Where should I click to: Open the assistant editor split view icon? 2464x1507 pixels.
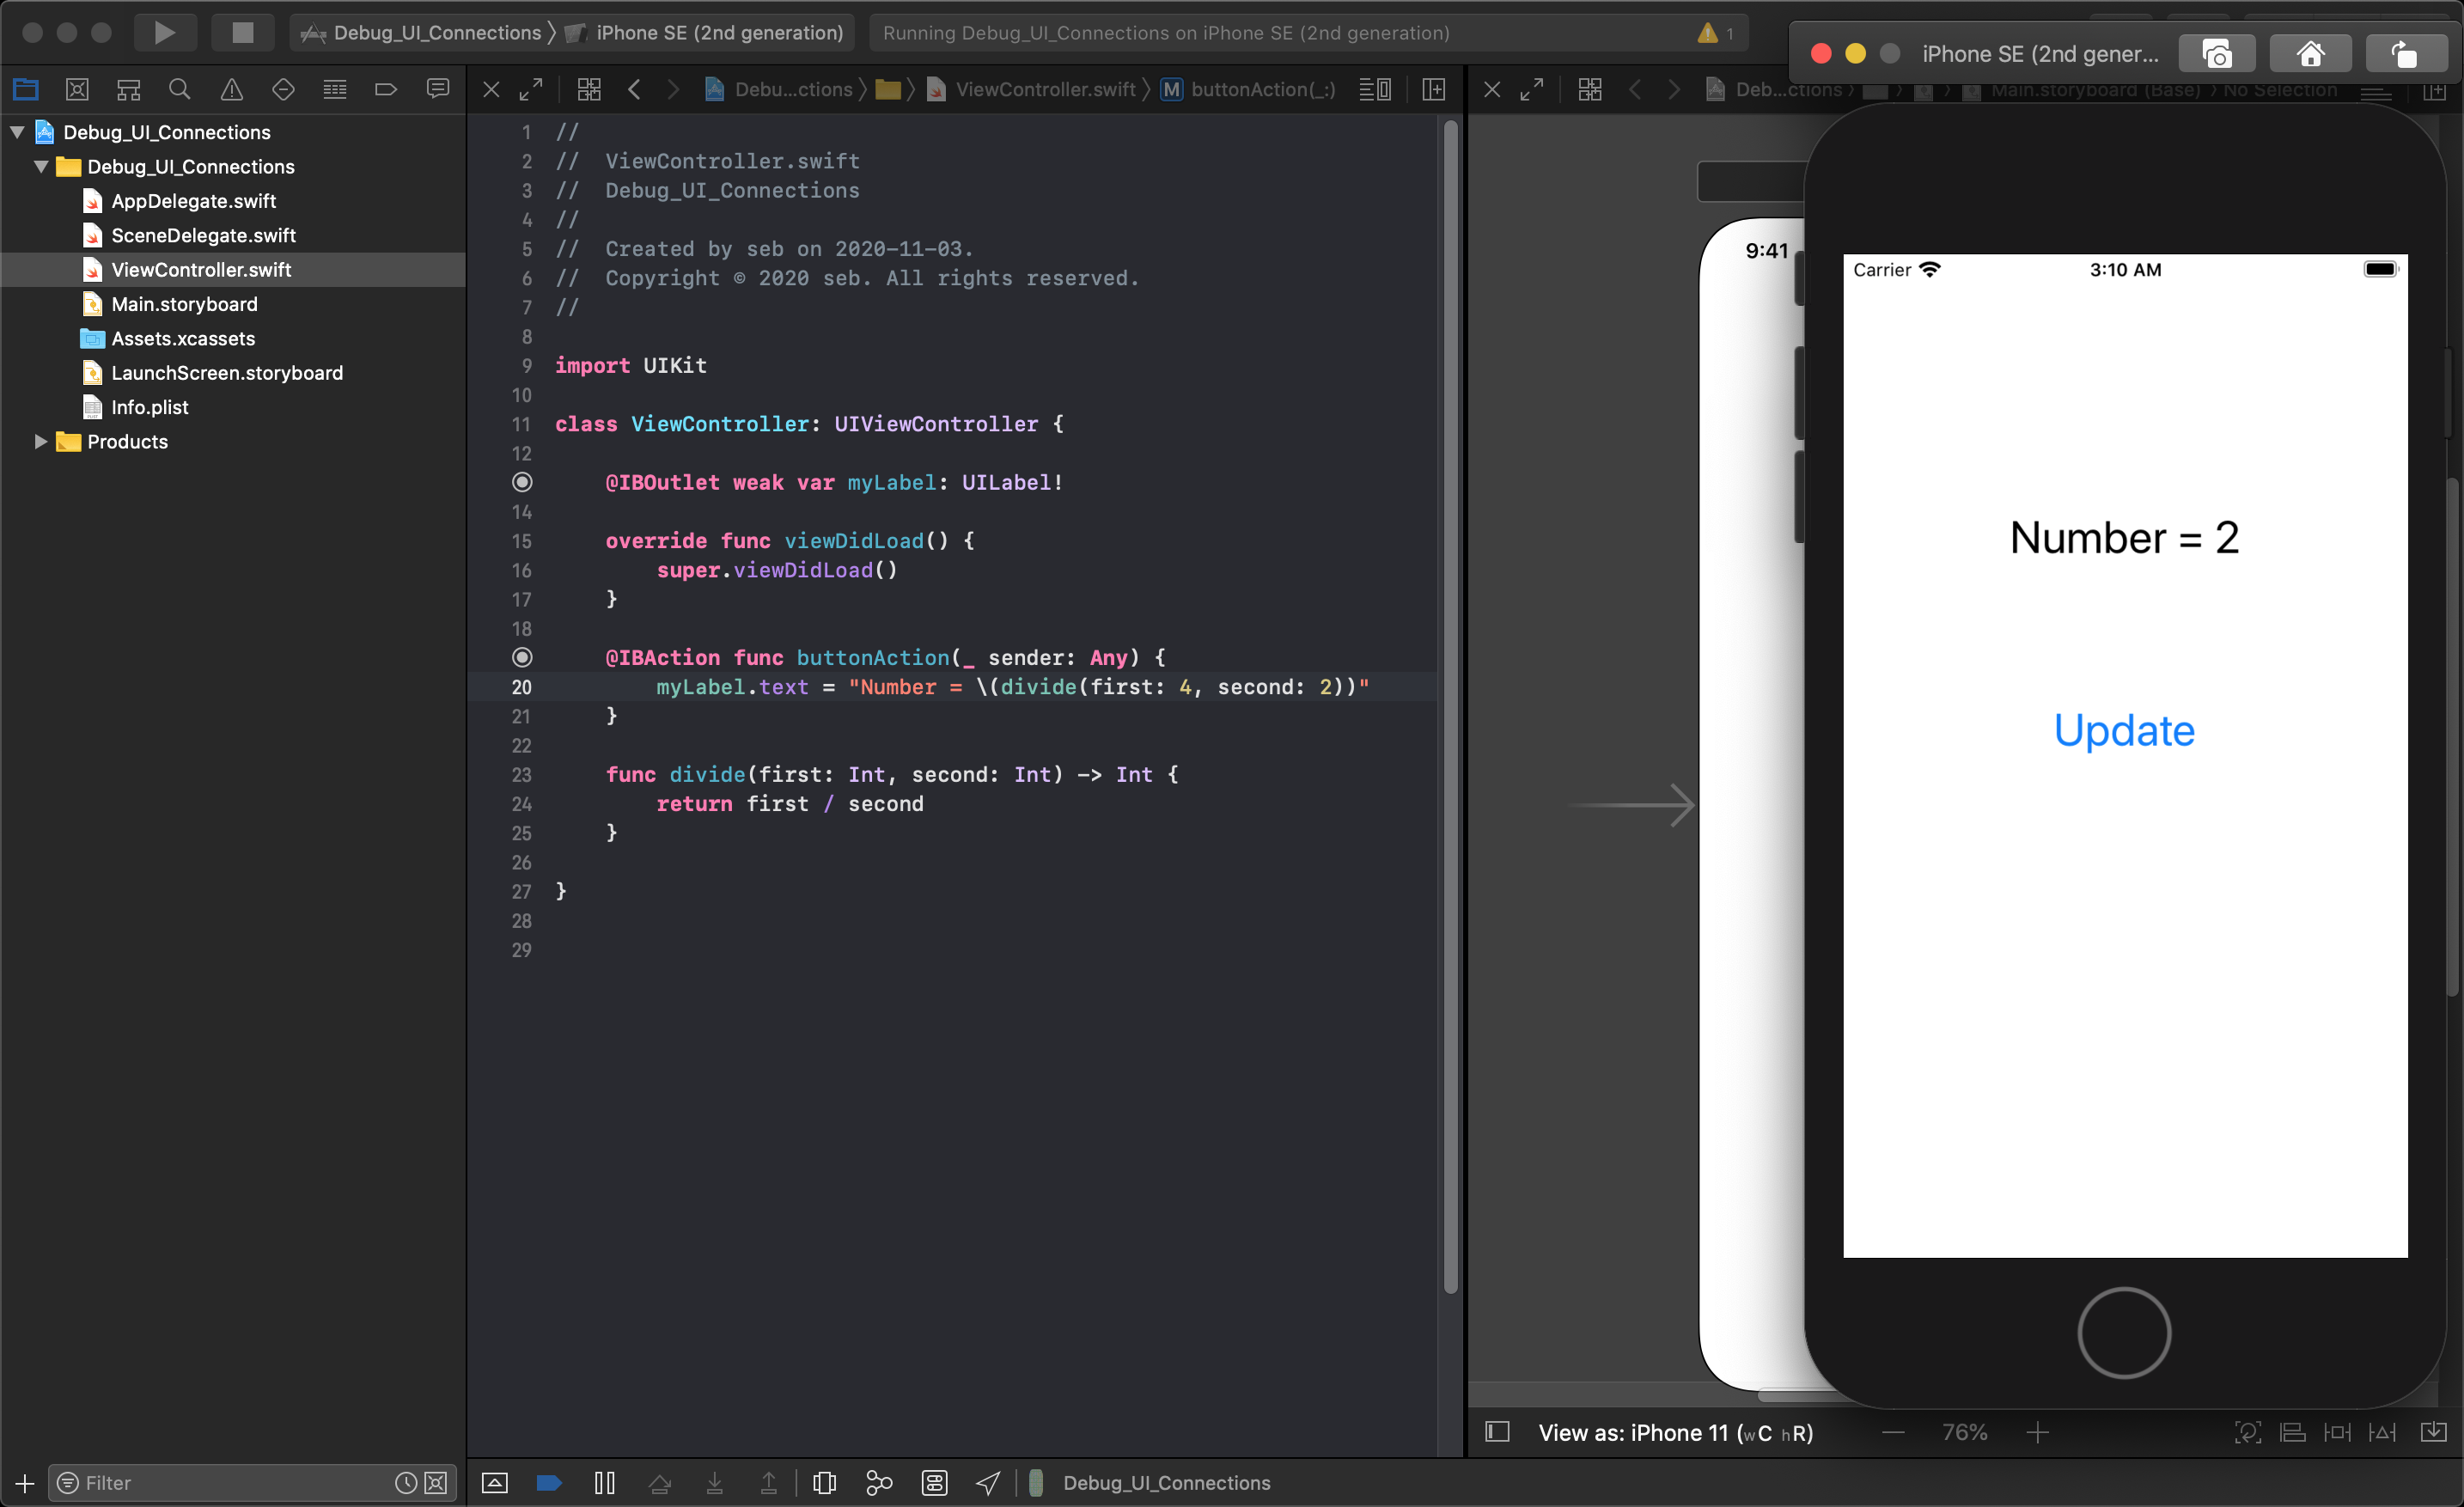click(x=1435, y=90)
